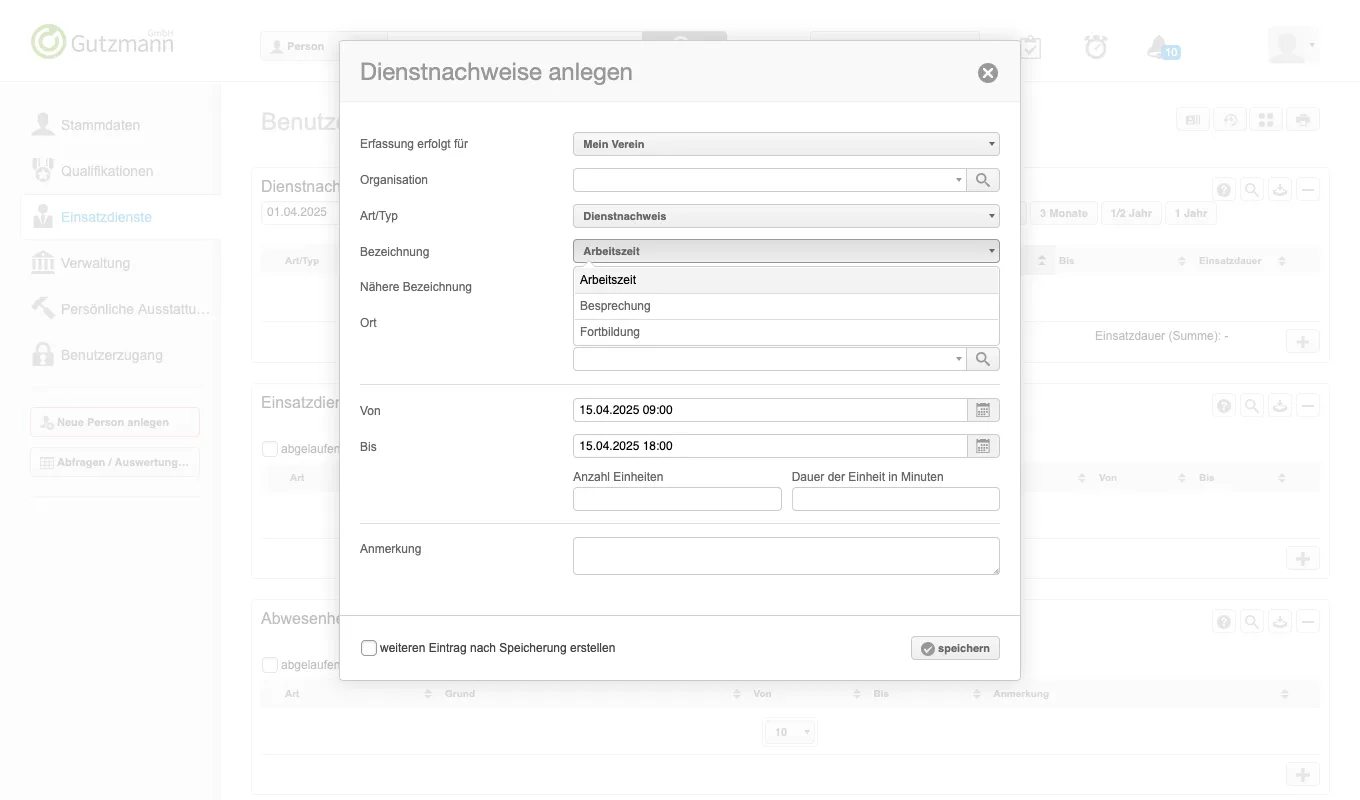Click the Anmerkung text area
Screen dimensions: 1360x800
pyautogui.click(x=786, y=556)
